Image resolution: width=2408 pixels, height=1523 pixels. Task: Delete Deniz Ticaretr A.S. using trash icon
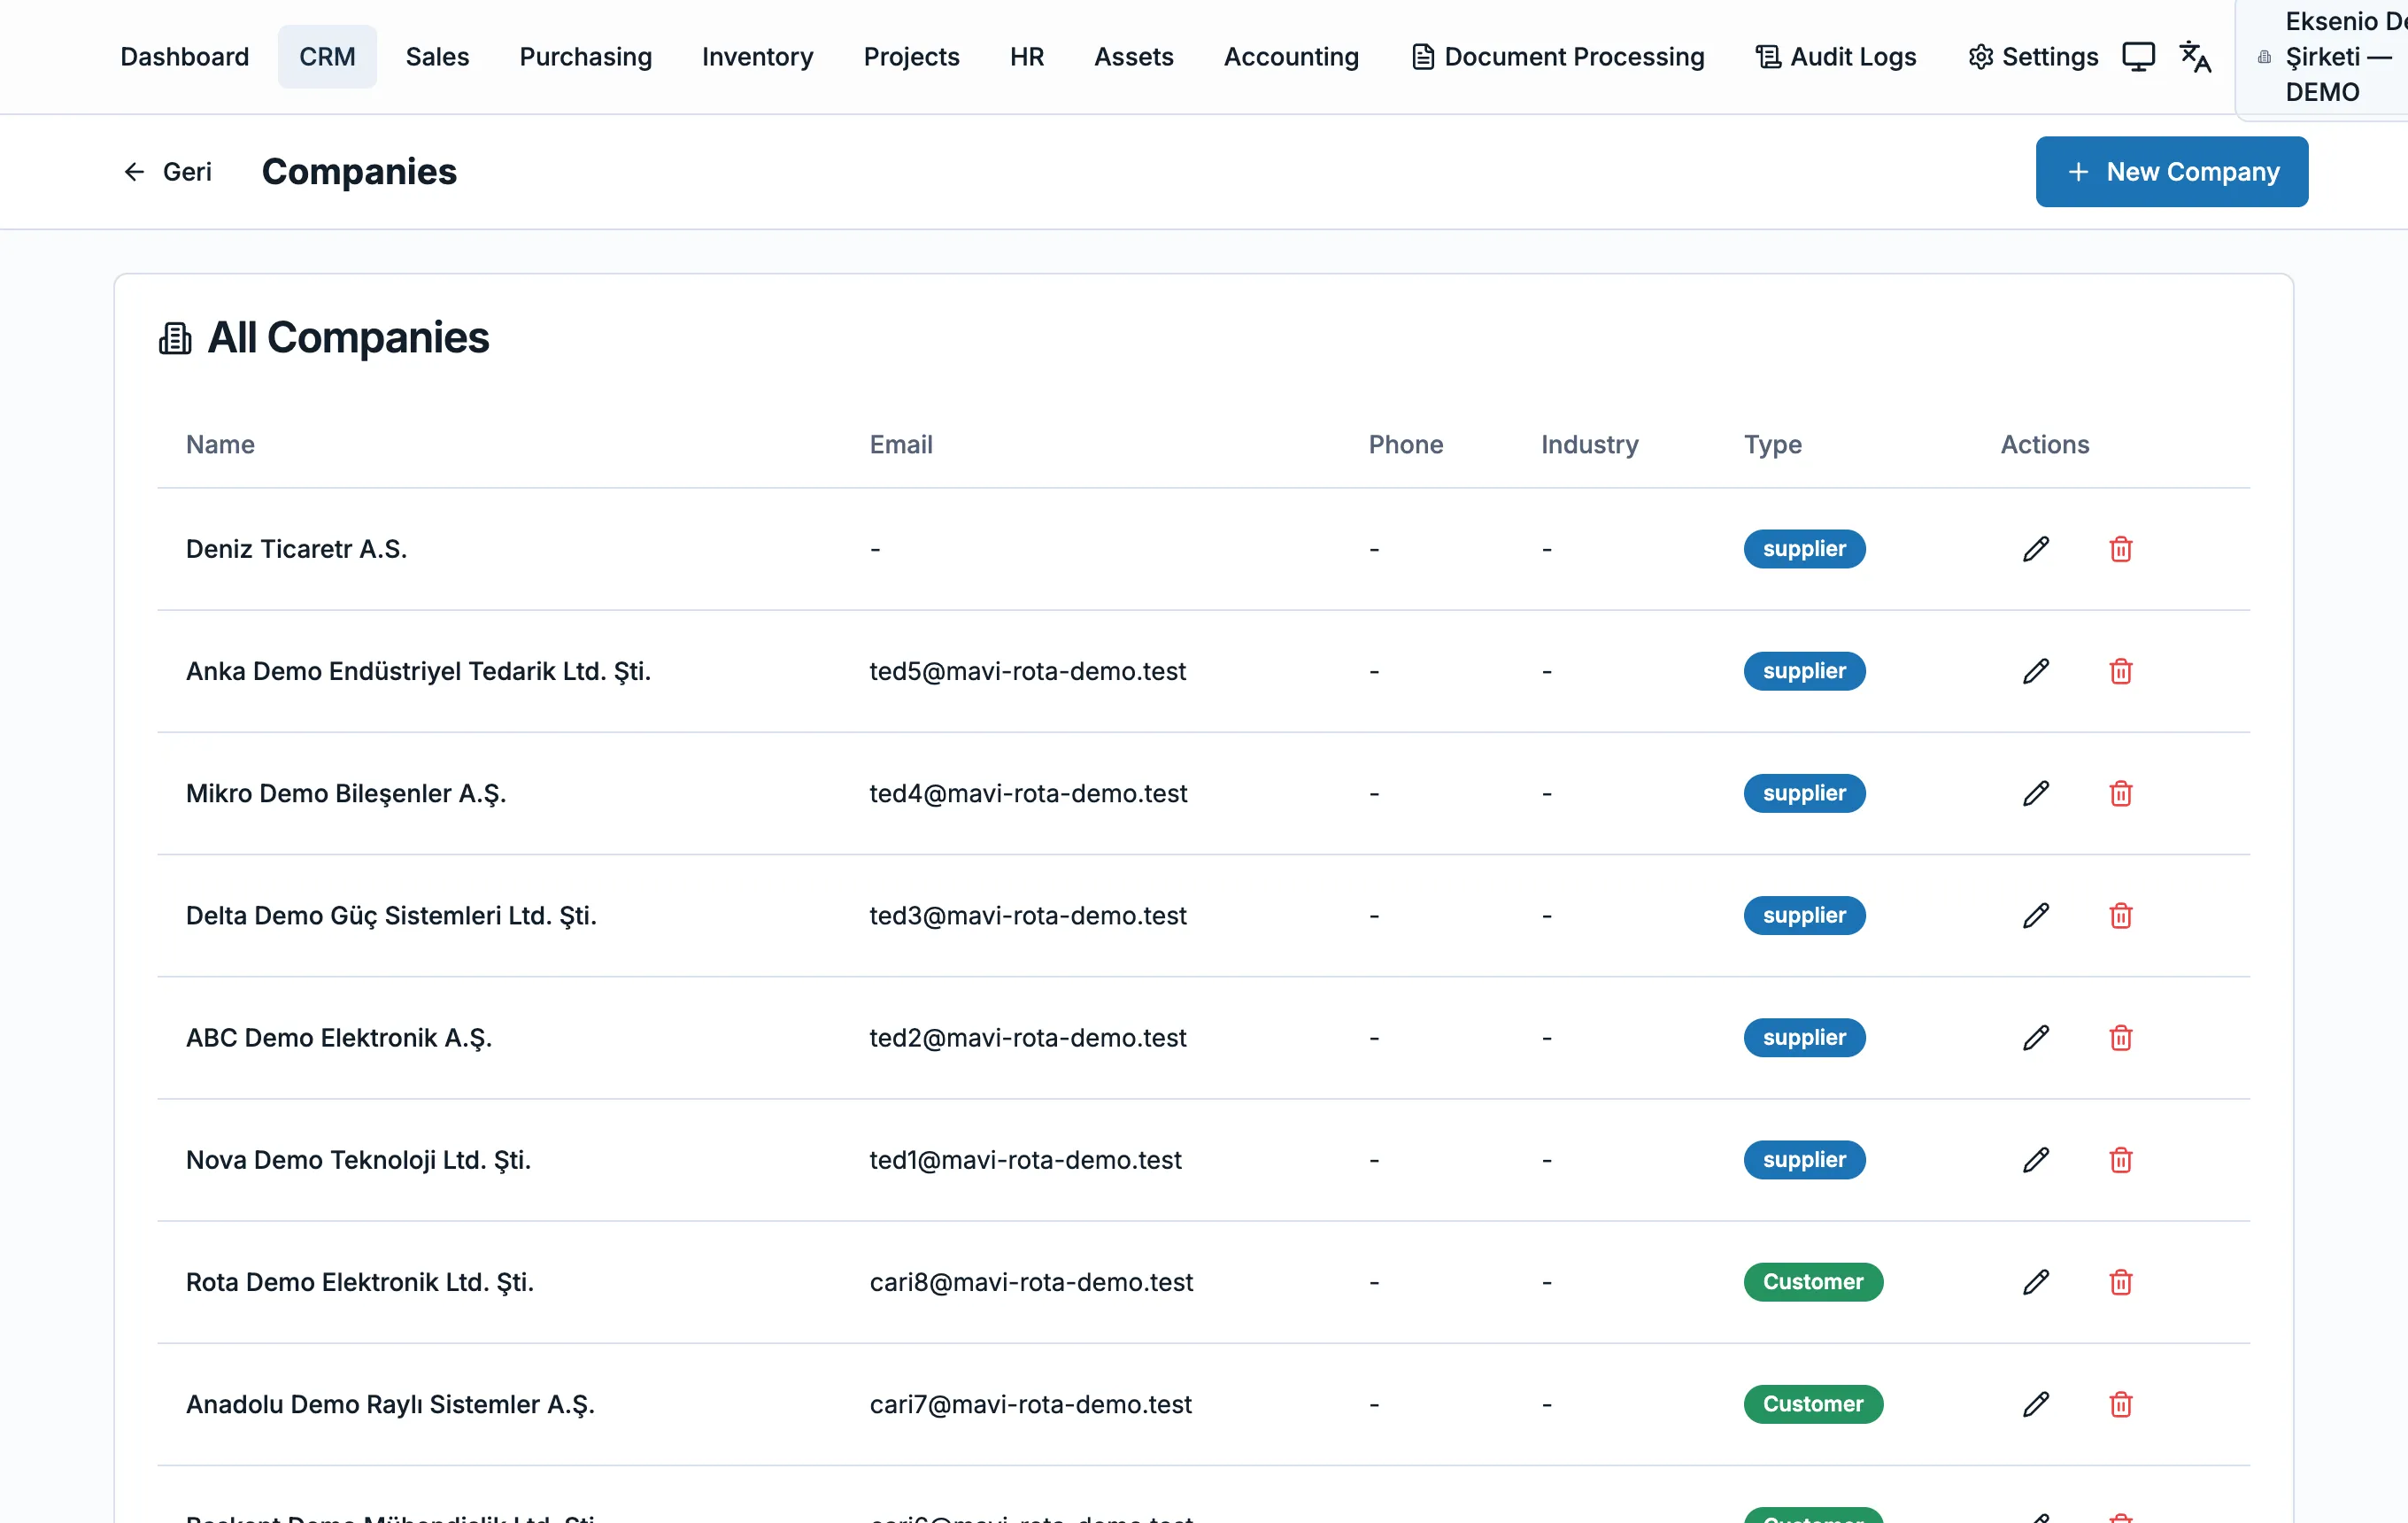pyautogui.click(x=2120, y=549)
